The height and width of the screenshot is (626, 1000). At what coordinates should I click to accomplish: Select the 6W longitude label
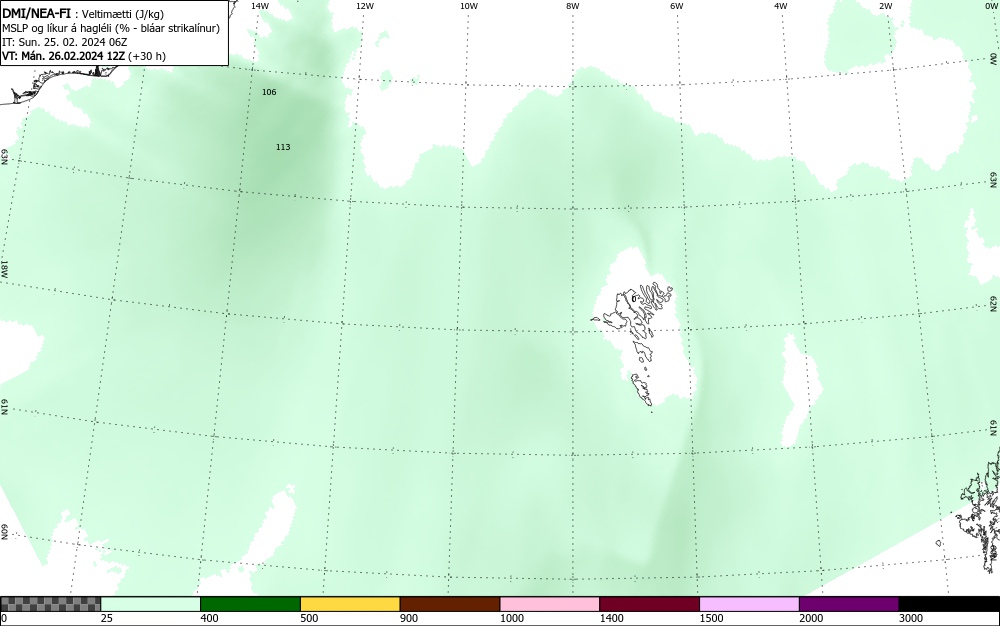(677, 6)
